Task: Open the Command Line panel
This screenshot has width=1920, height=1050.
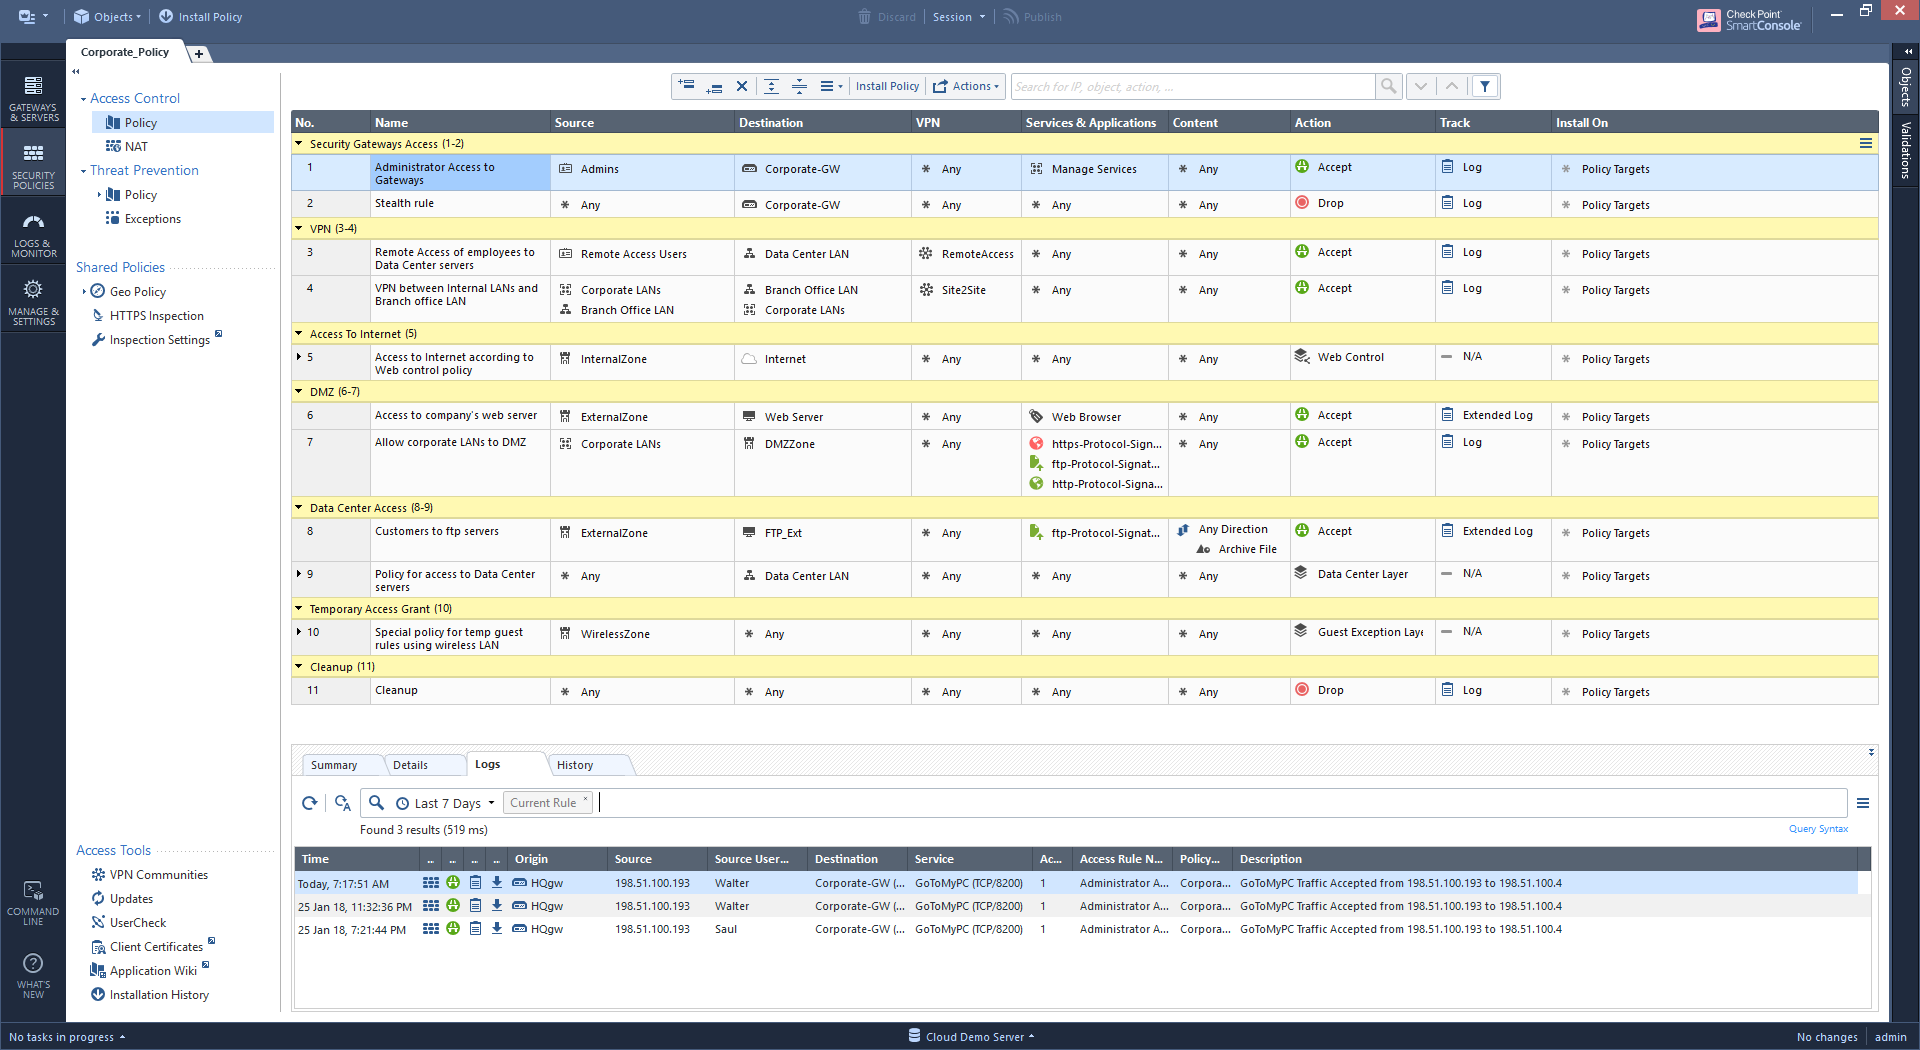Action: [x=33, y=902]
